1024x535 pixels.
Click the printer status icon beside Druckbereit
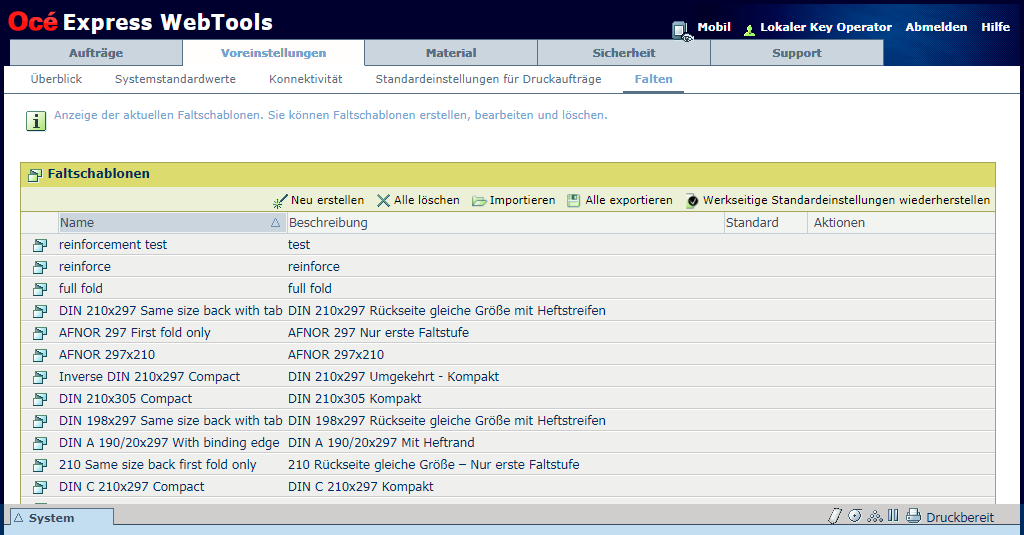[x=913, y=517]
